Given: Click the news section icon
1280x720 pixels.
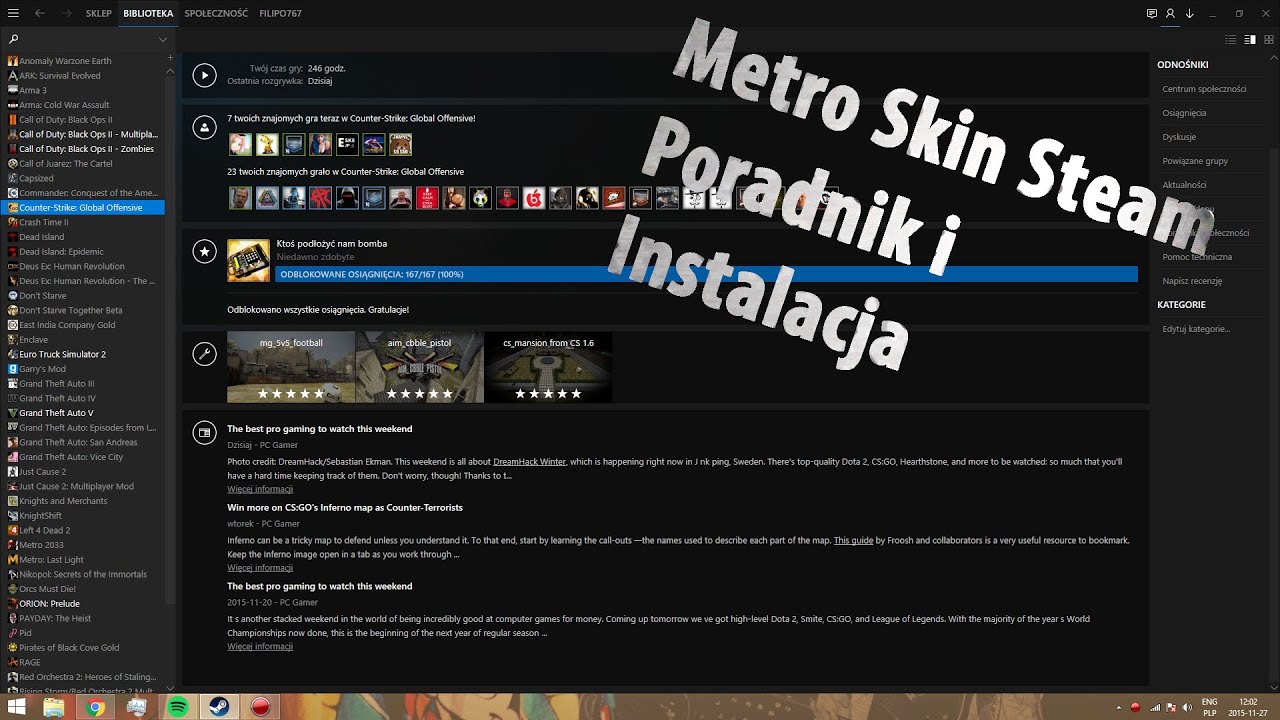Looking at the screenshot, I should click(x=204, y=432).
